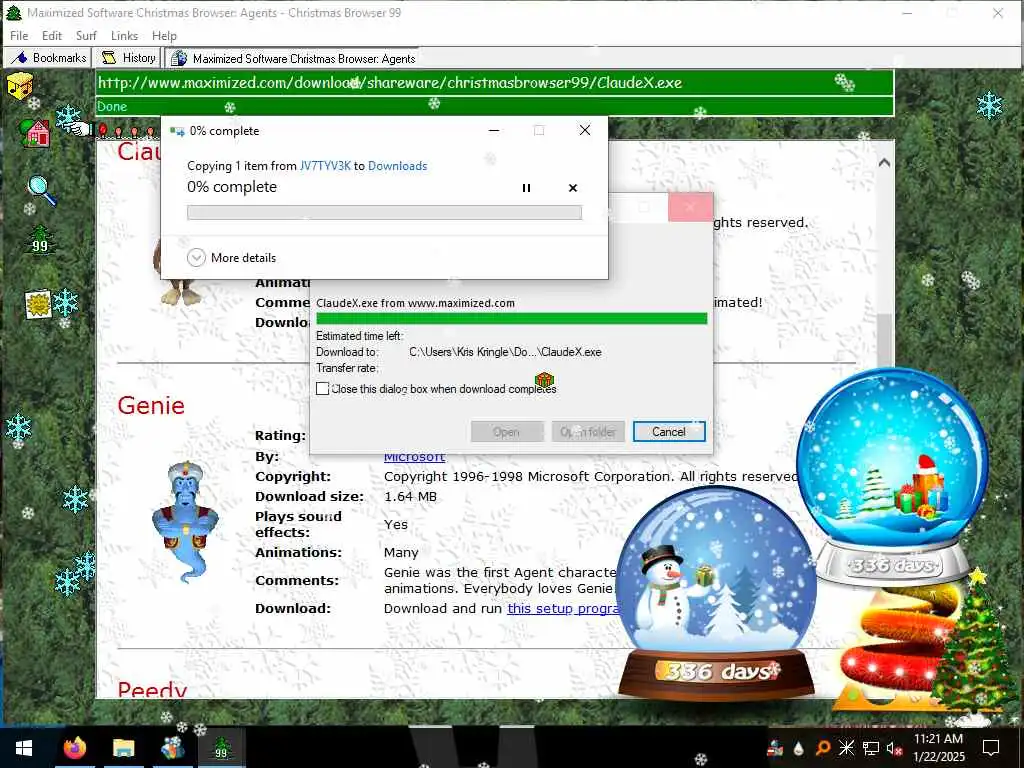Viewport: 1024px width, 768px height.
Task: Open the notification center icon
Action: tap(991, 748)
